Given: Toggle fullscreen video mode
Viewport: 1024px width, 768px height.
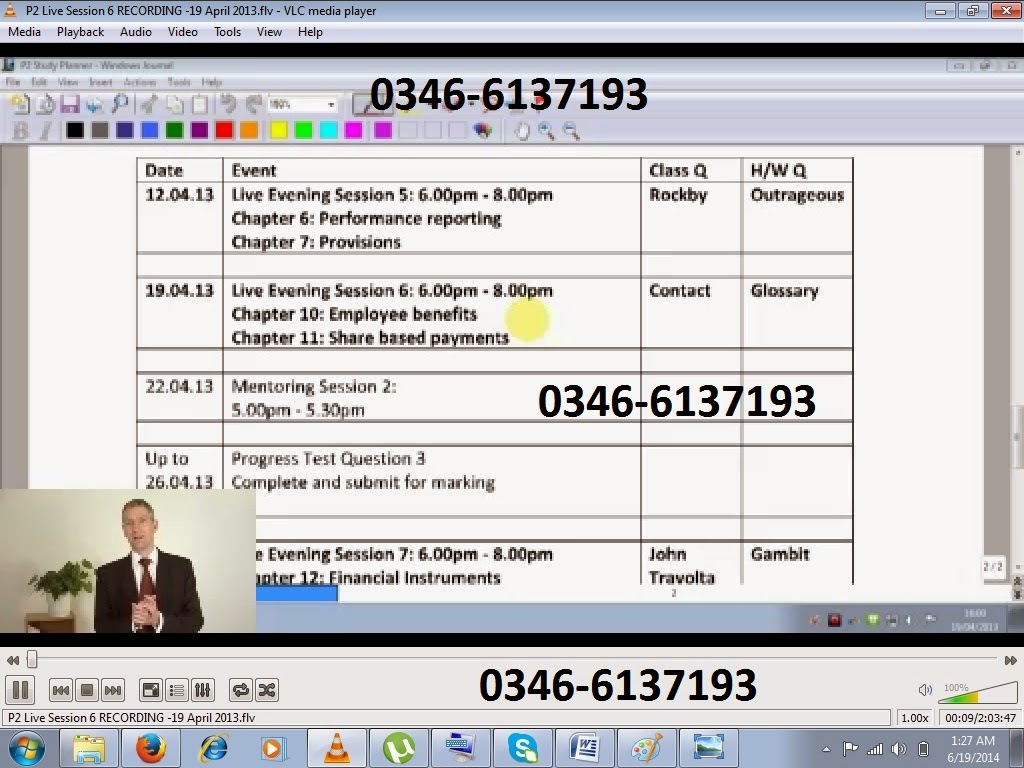Looking at the screenshot, I should [x=151, y=690].
